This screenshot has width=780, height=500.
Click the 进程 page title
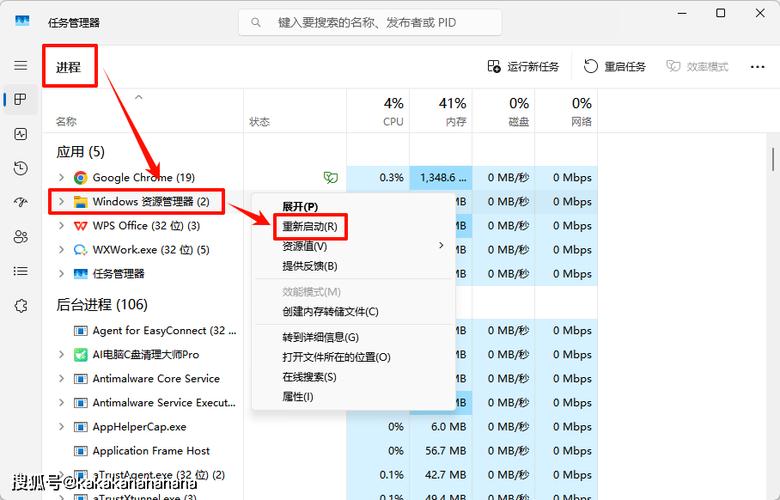tap(68, 67)
